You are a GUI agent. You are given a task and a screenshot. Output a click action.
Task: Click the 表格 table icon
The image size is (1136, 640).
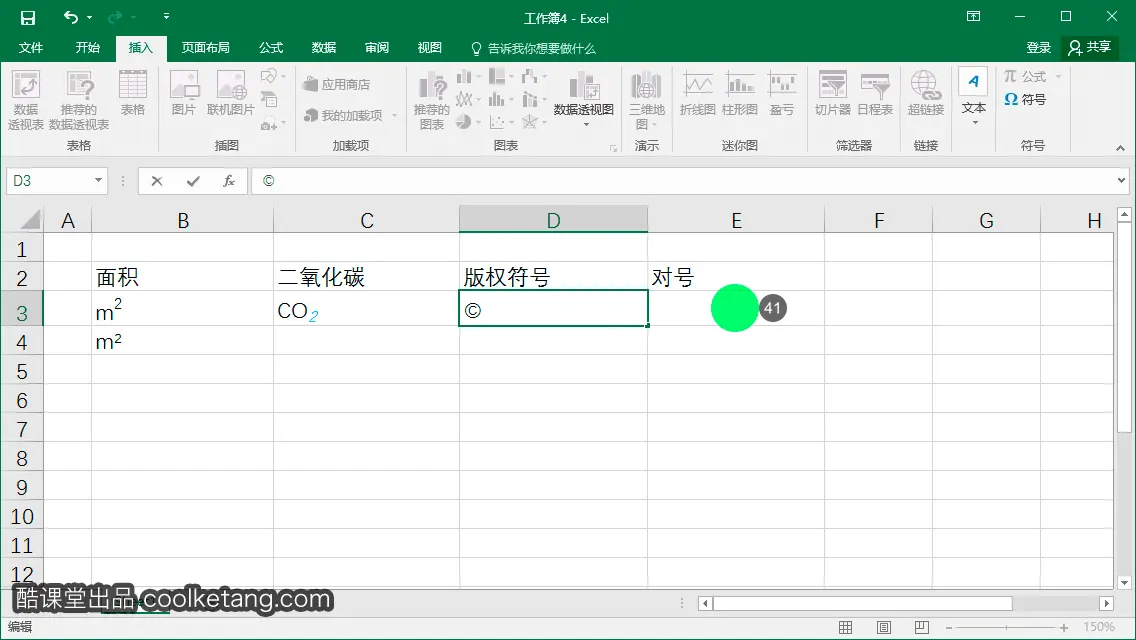tap(133, 93)
